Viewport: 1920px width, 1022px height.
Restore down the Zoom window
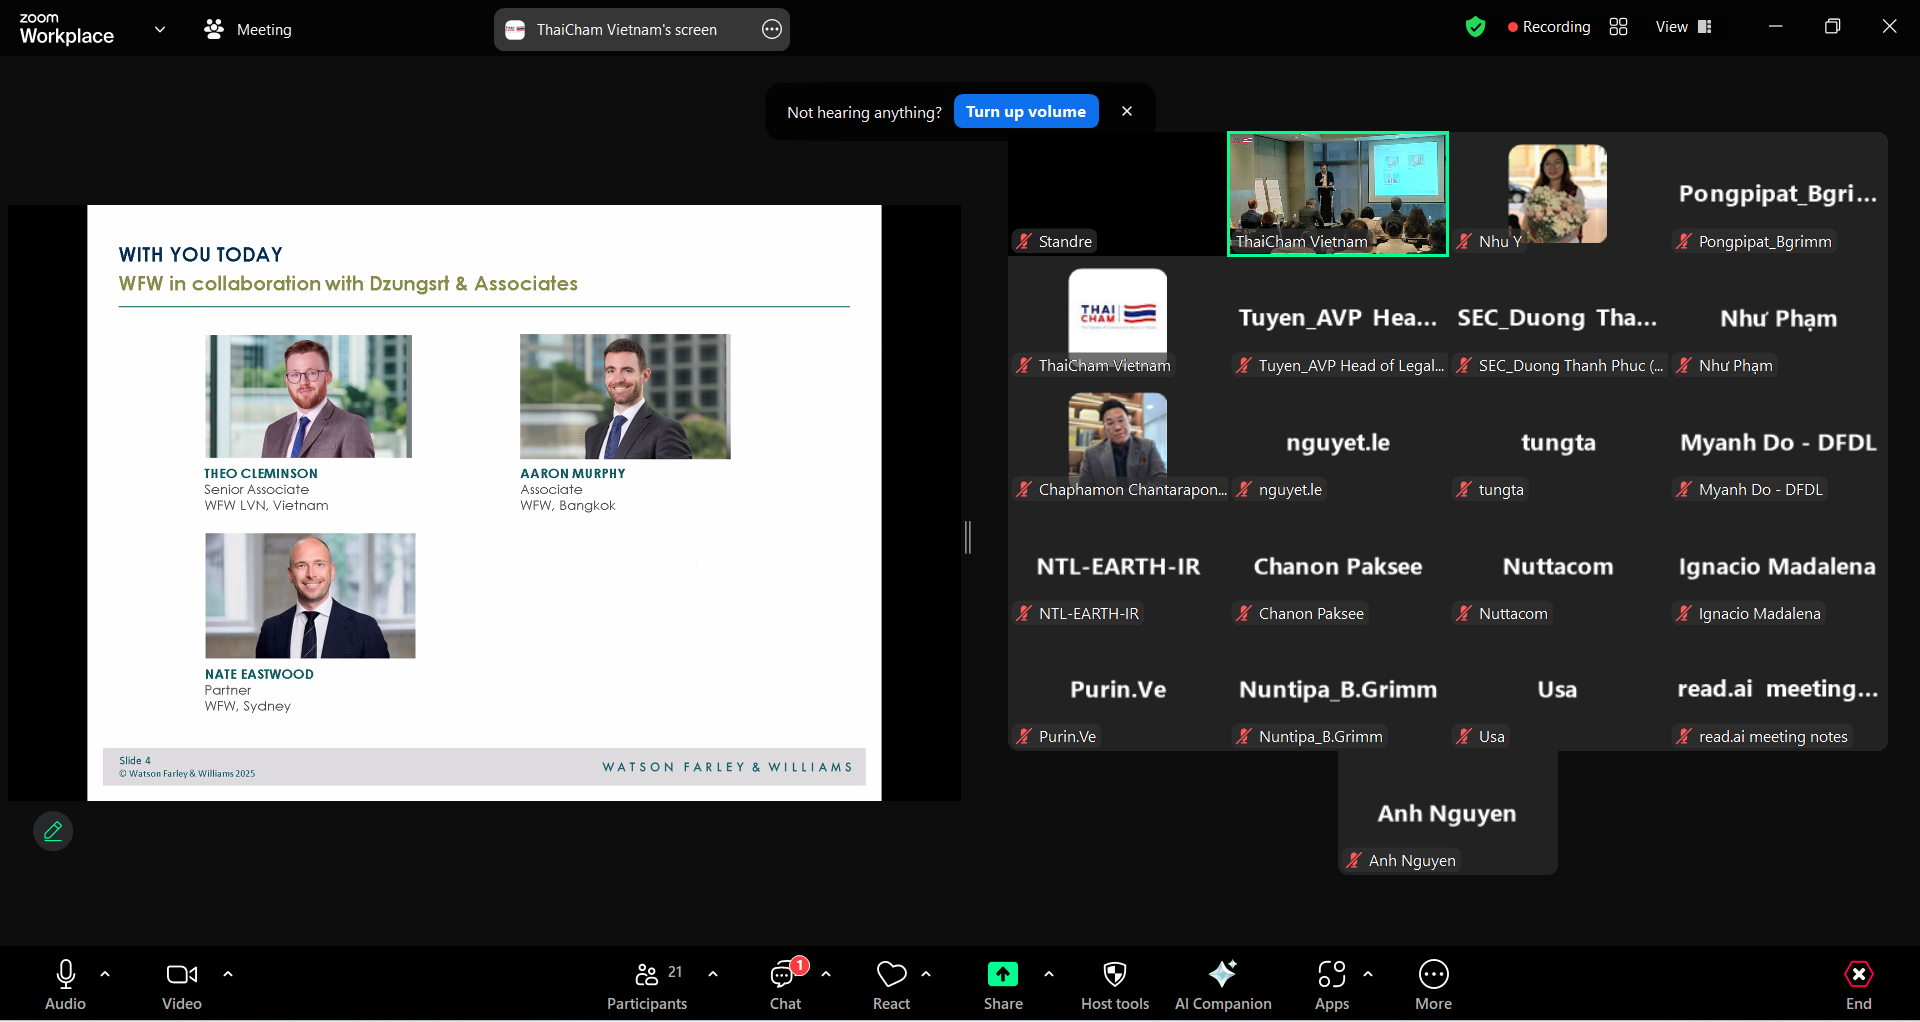click(x=1832, y=27)
